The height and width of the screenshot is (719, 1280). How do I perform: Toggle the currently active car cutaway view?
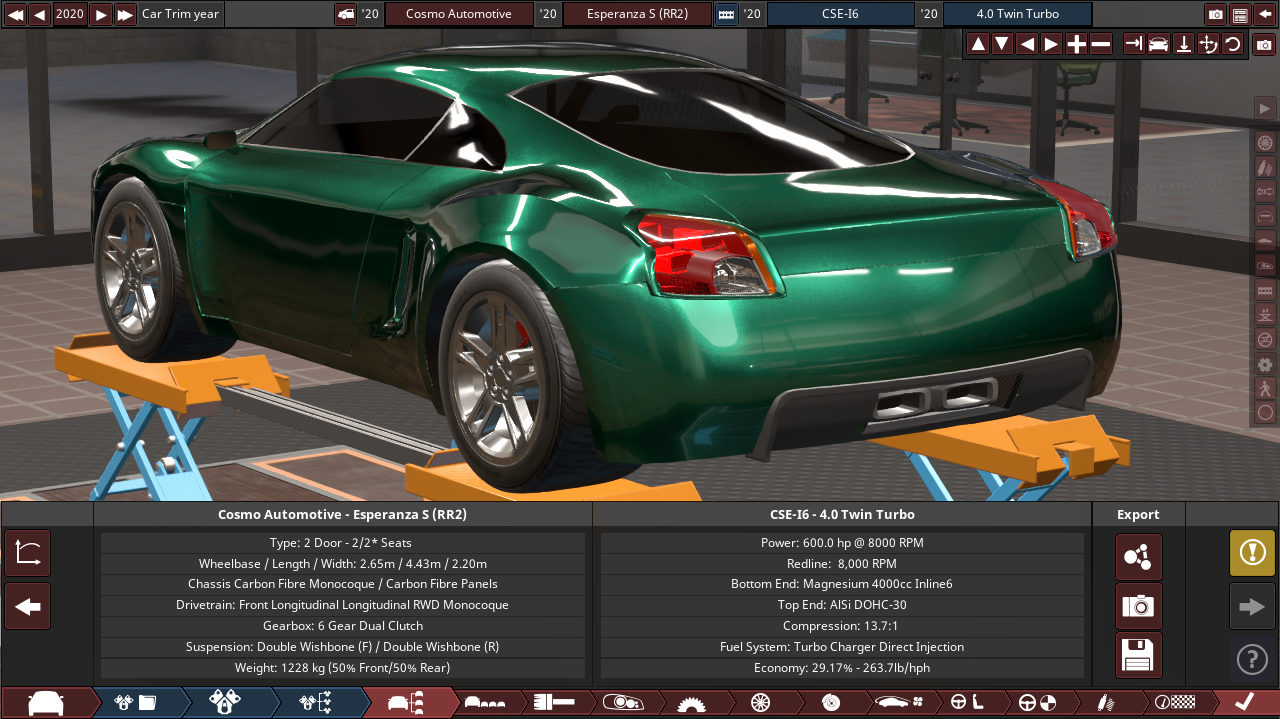tap(1265, 265)
